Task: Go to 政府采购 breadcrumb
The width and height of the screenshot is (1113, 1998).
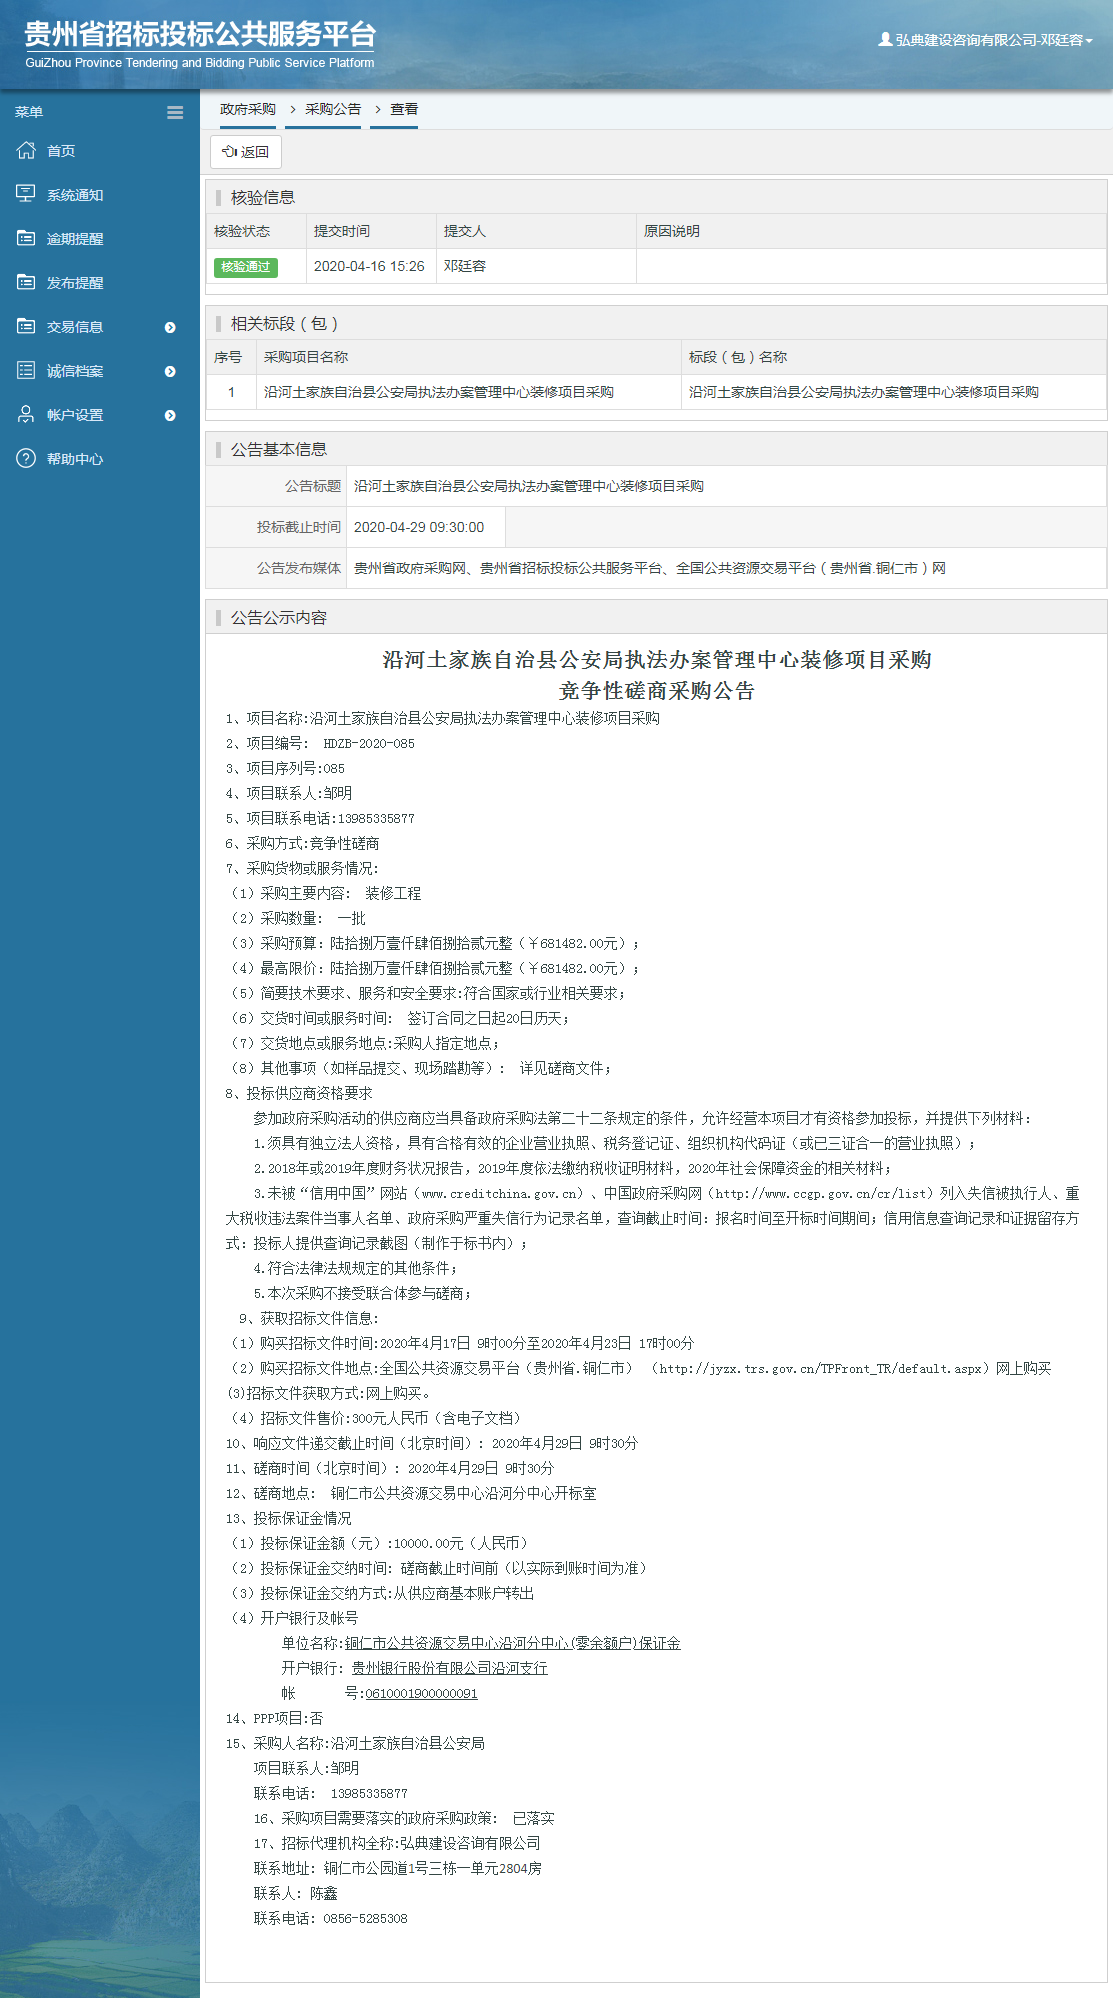Action: [x=247, y=109]
